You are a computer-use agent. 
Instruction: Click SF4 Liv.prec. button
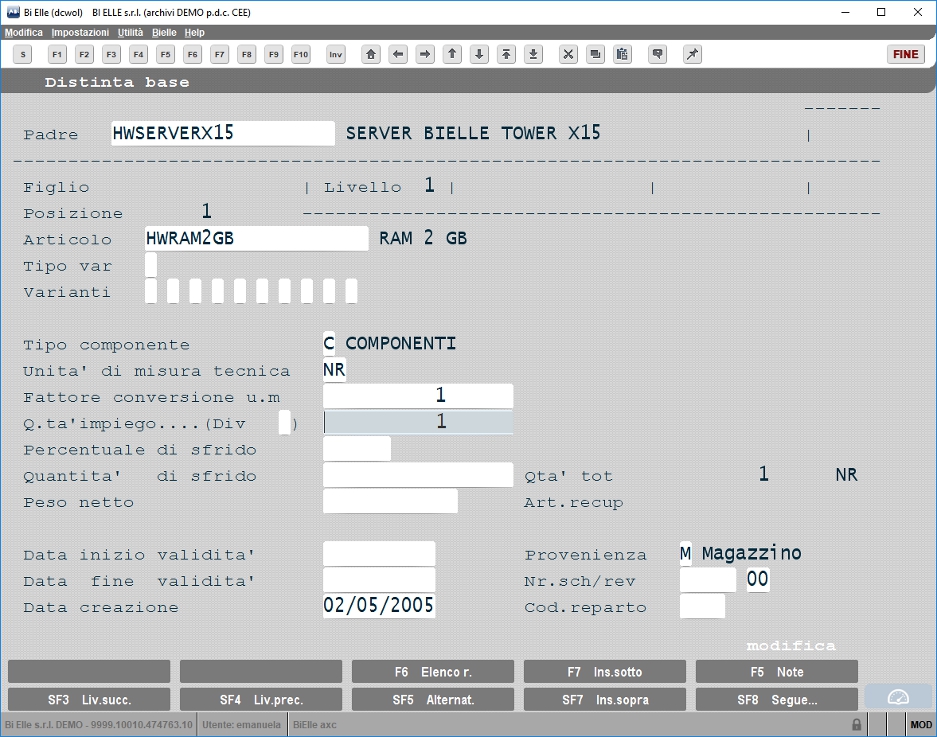(x=261, y=699)
